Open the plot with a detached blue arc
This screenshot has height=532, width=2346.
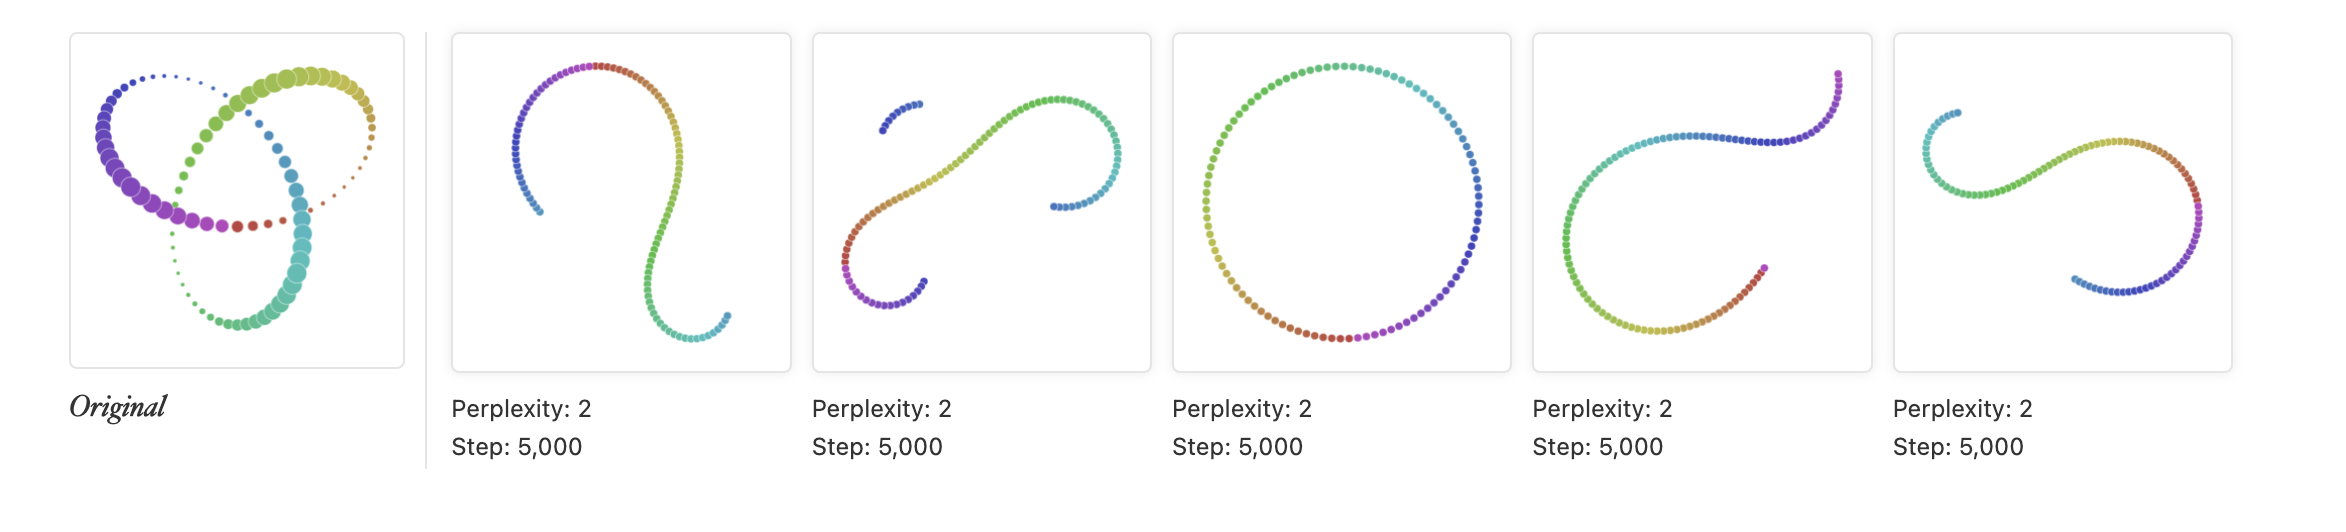pos(982,202)
